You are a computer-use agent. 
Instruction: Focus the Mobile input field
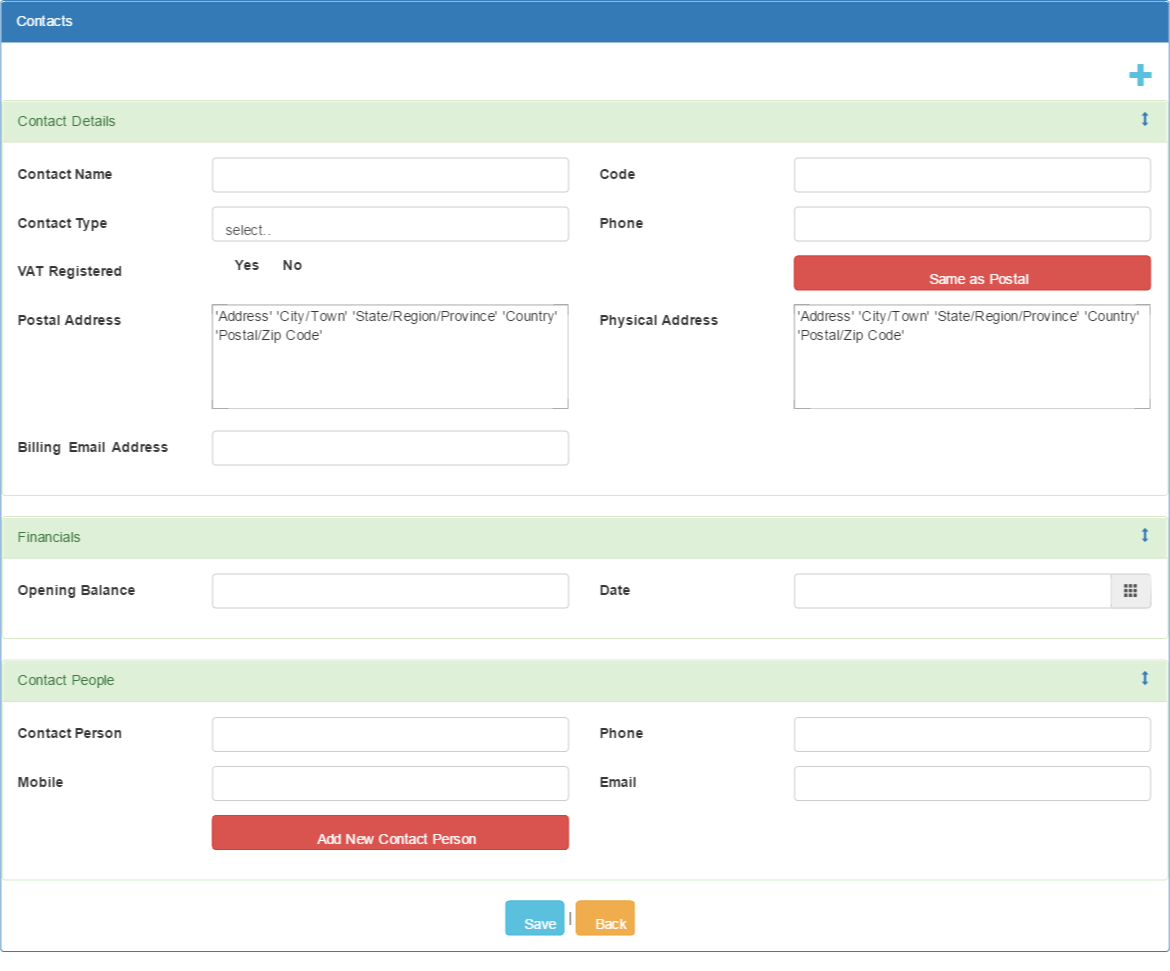coord(390,784)
